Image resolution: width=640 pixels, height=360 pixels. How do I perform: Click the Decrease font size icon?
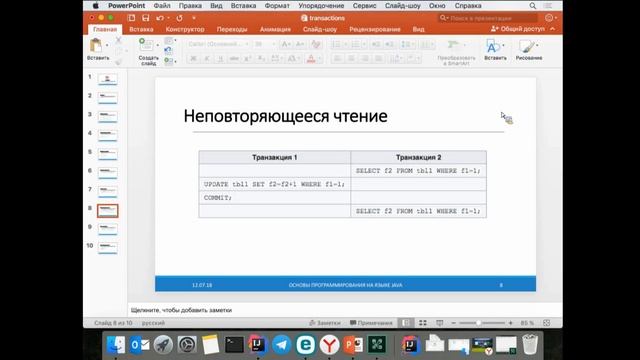pyautogui.click(x=300, y=44)
